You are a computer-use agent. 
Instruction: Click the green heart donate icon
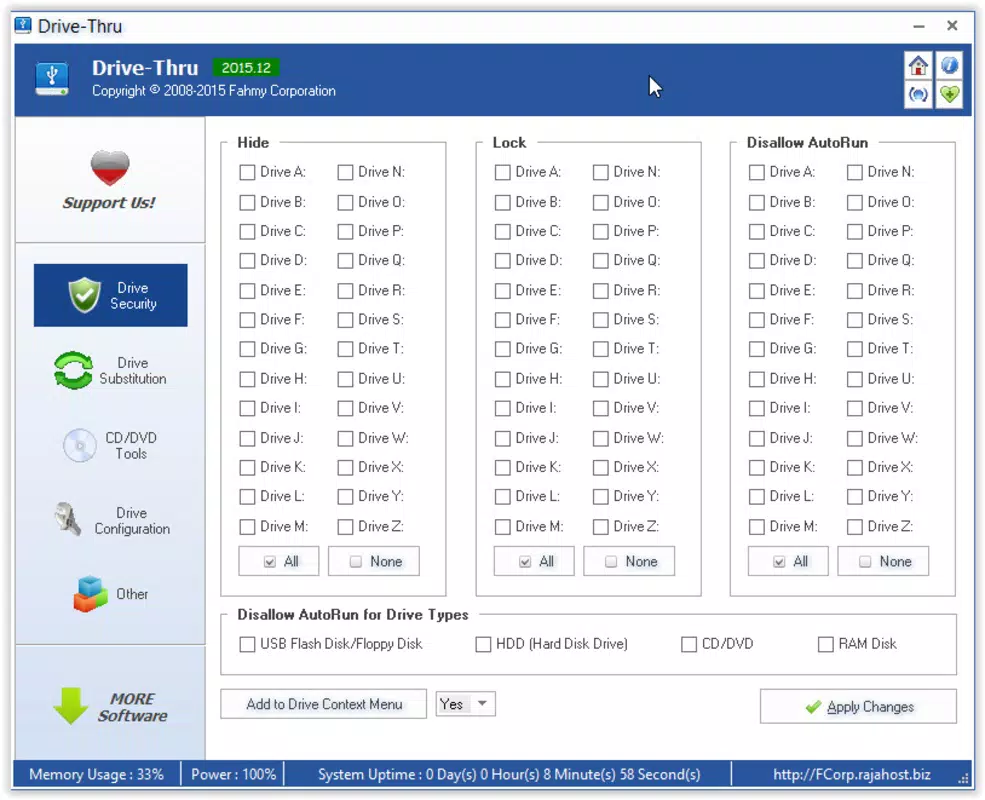click(x=949, y=95)
